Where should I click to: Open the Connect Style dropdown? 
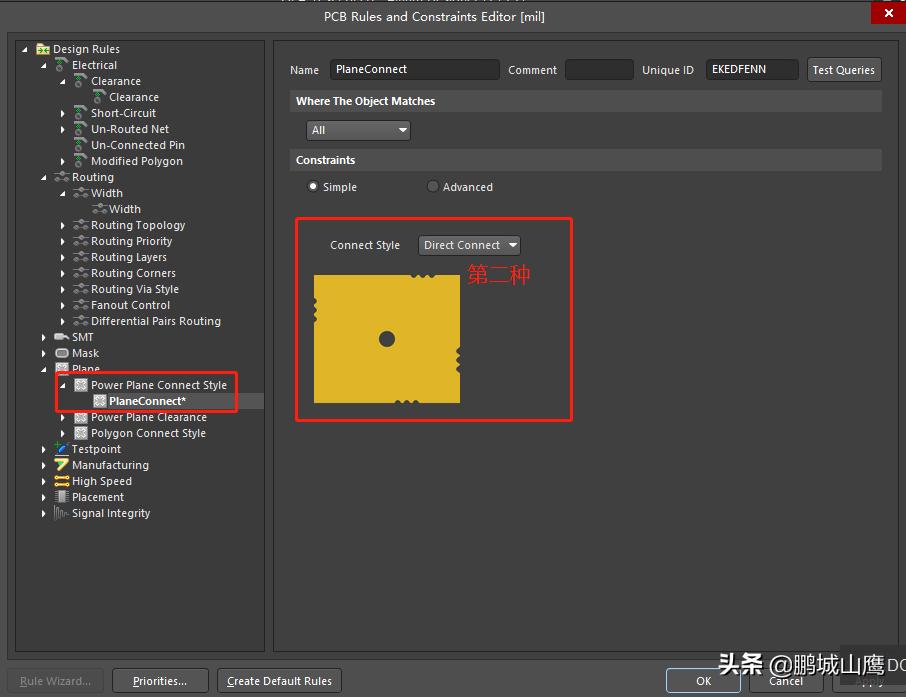click(x=469, y=245)
